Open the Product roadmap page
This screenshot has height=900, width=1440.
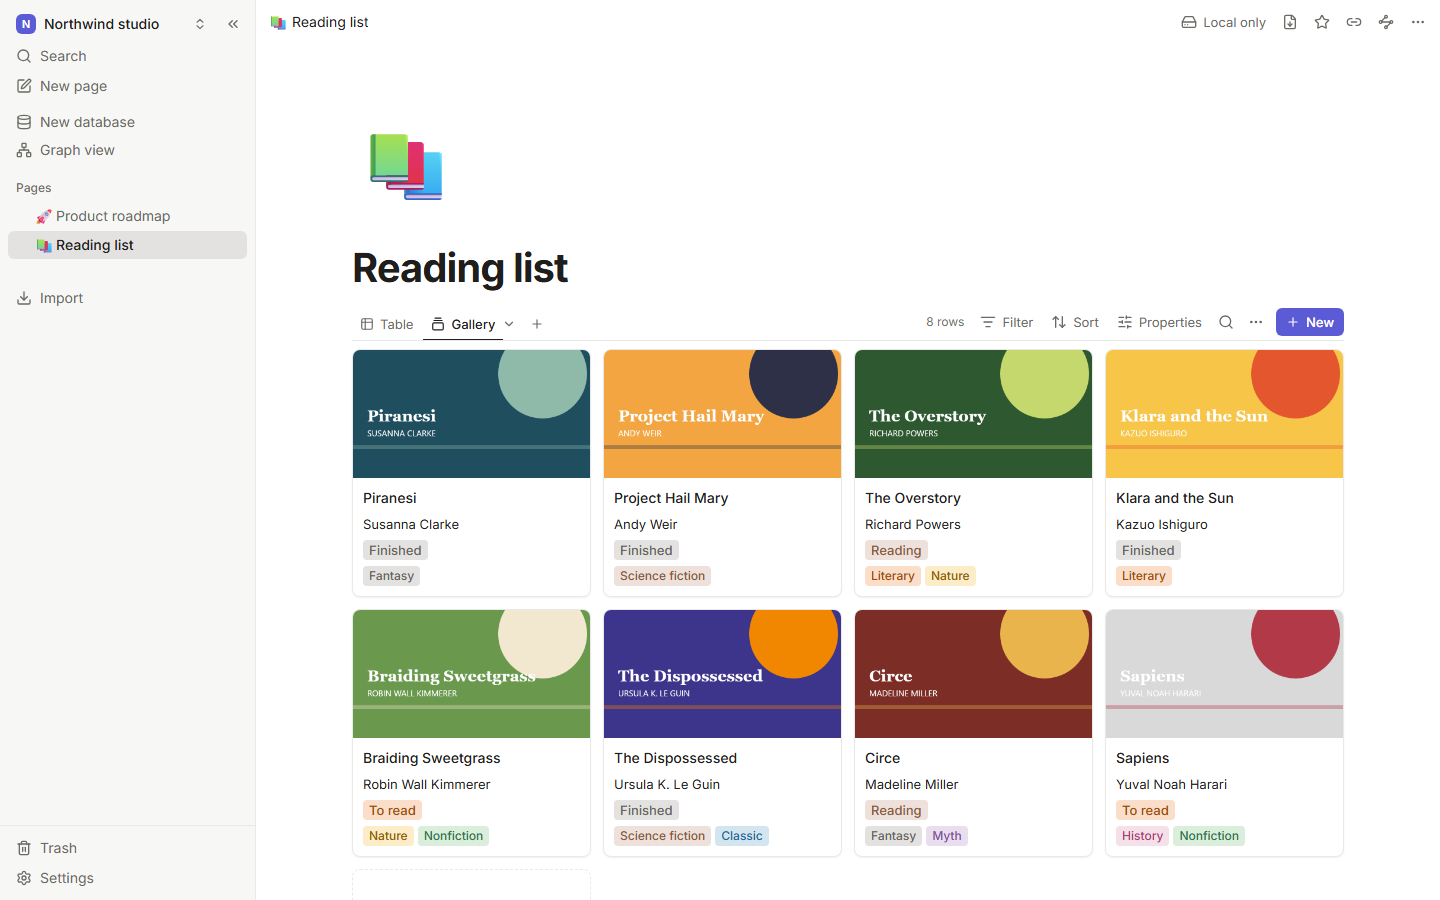tap(127, 216)
